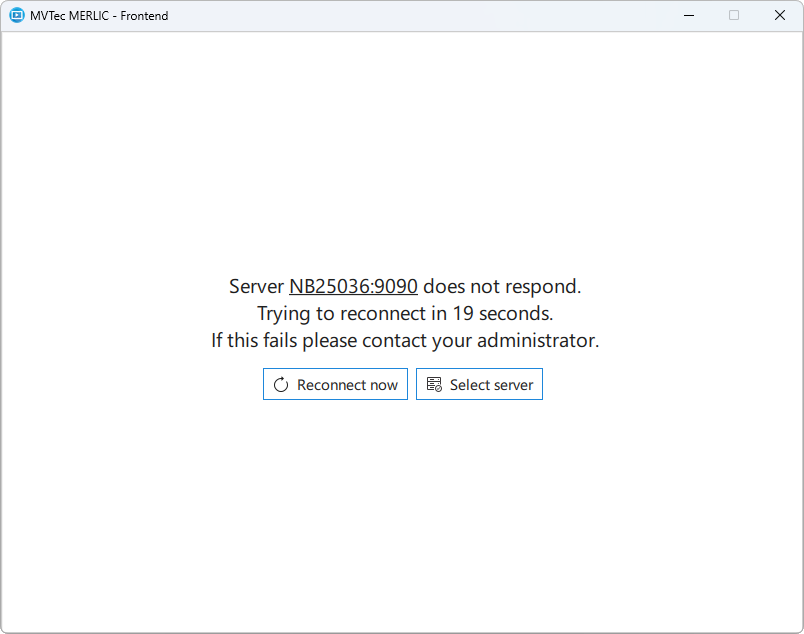
Task: Close the MERLIC Frontend window
Action: (780, 15)
